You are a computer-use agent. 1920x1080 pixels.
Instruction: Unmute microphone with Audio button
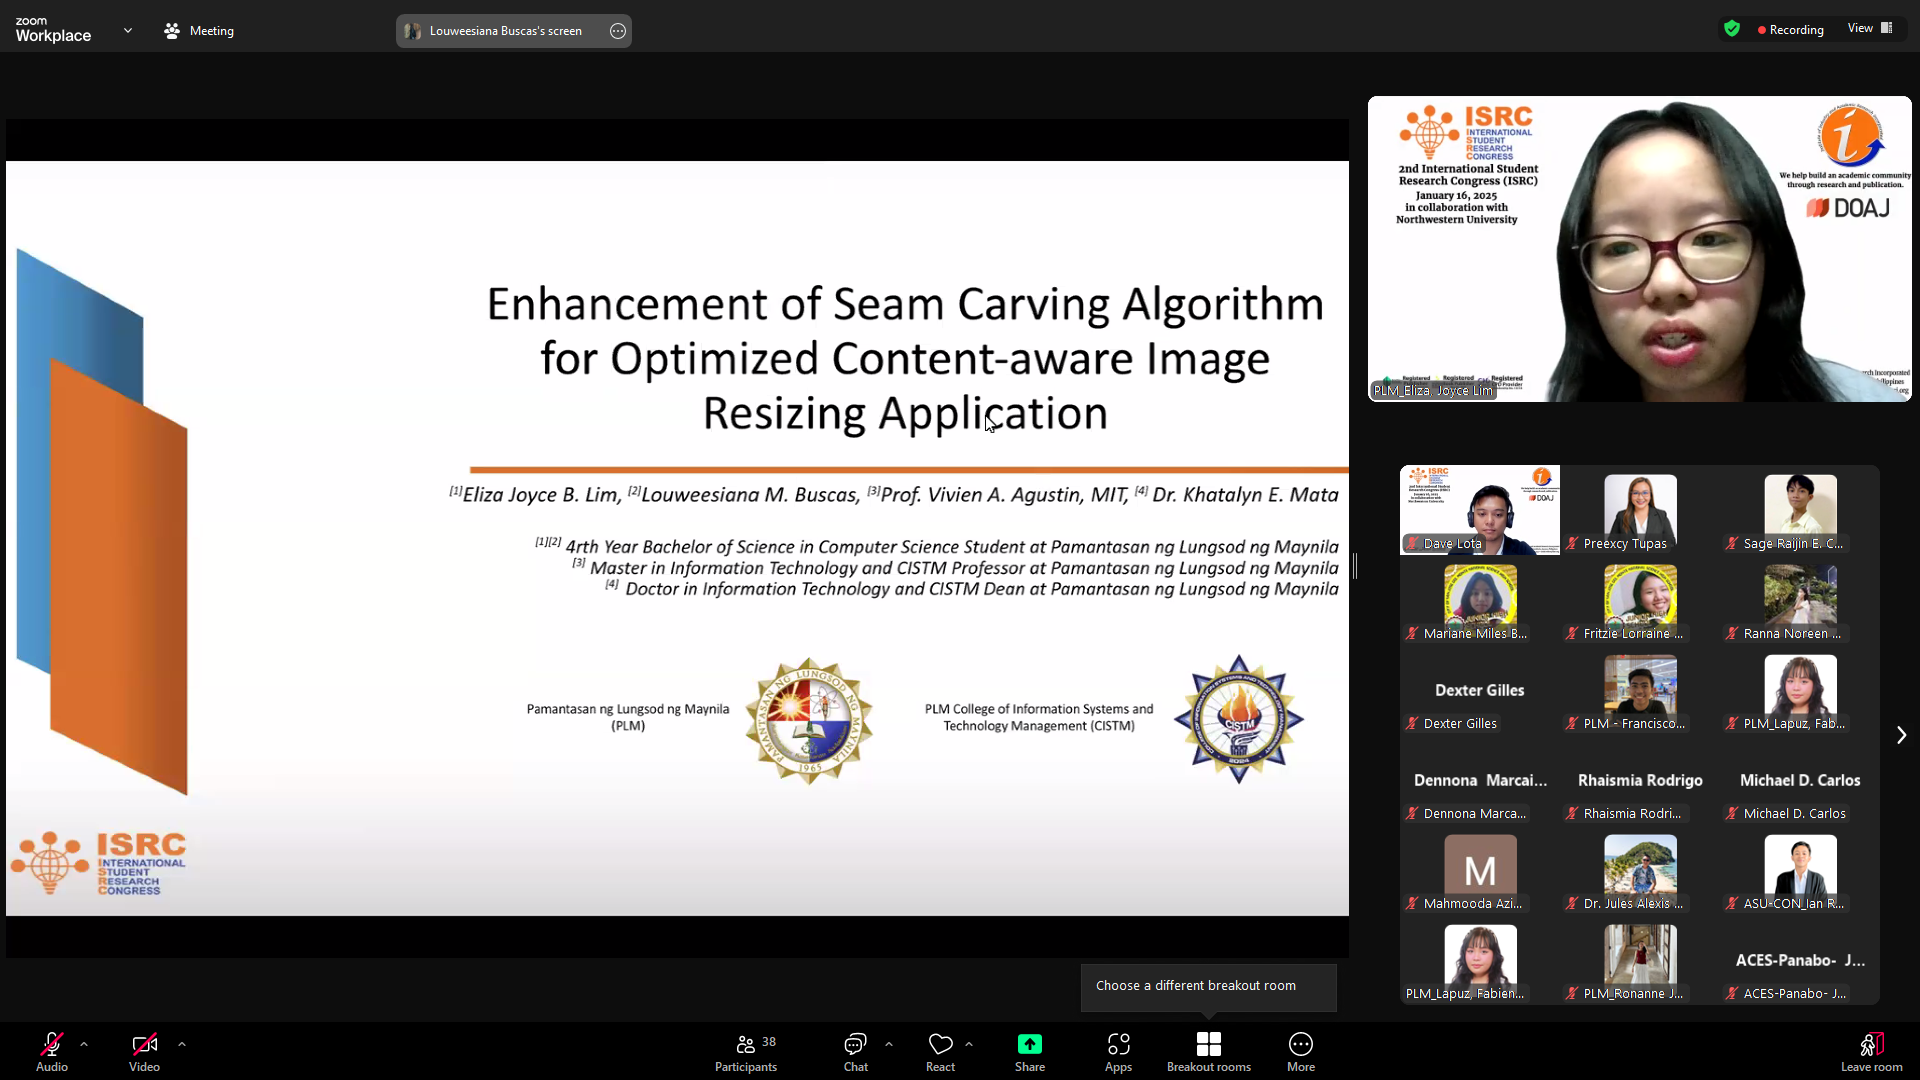[x=52, y=1052]
